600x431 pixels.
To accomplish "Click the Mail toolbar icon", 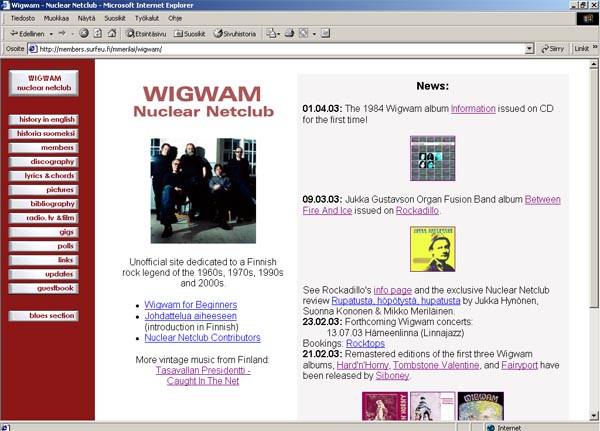I will pyautogui.click(x=271, y=34).
